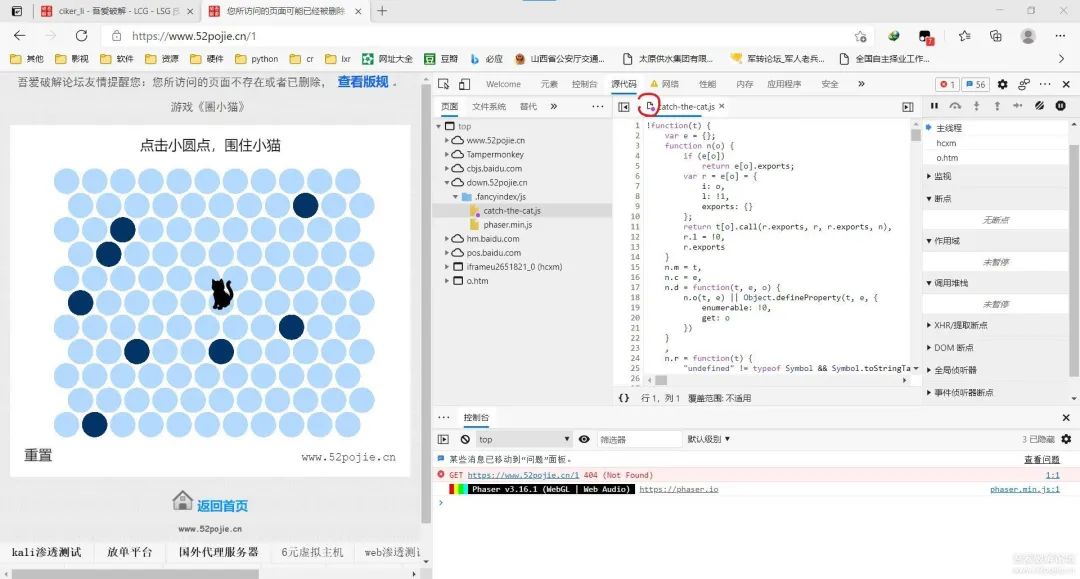Click the eye live expression icon
The width and height of the screenshot is (1080, 579).
pos(584,439)
